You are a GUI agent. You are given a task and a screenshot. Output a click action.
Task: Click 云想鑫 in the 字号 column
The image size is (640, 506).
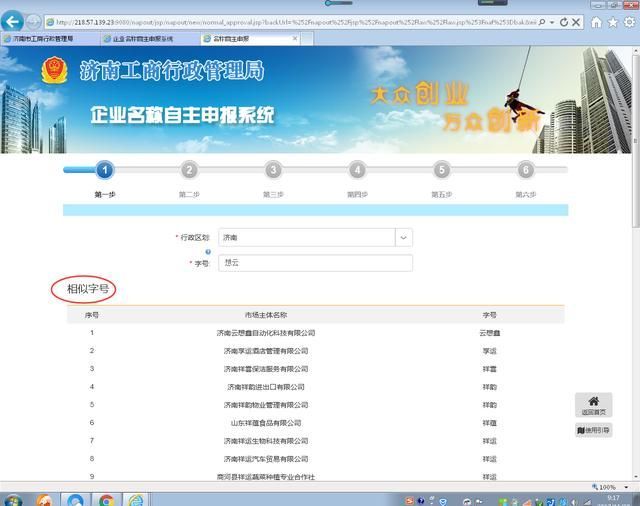489,333
